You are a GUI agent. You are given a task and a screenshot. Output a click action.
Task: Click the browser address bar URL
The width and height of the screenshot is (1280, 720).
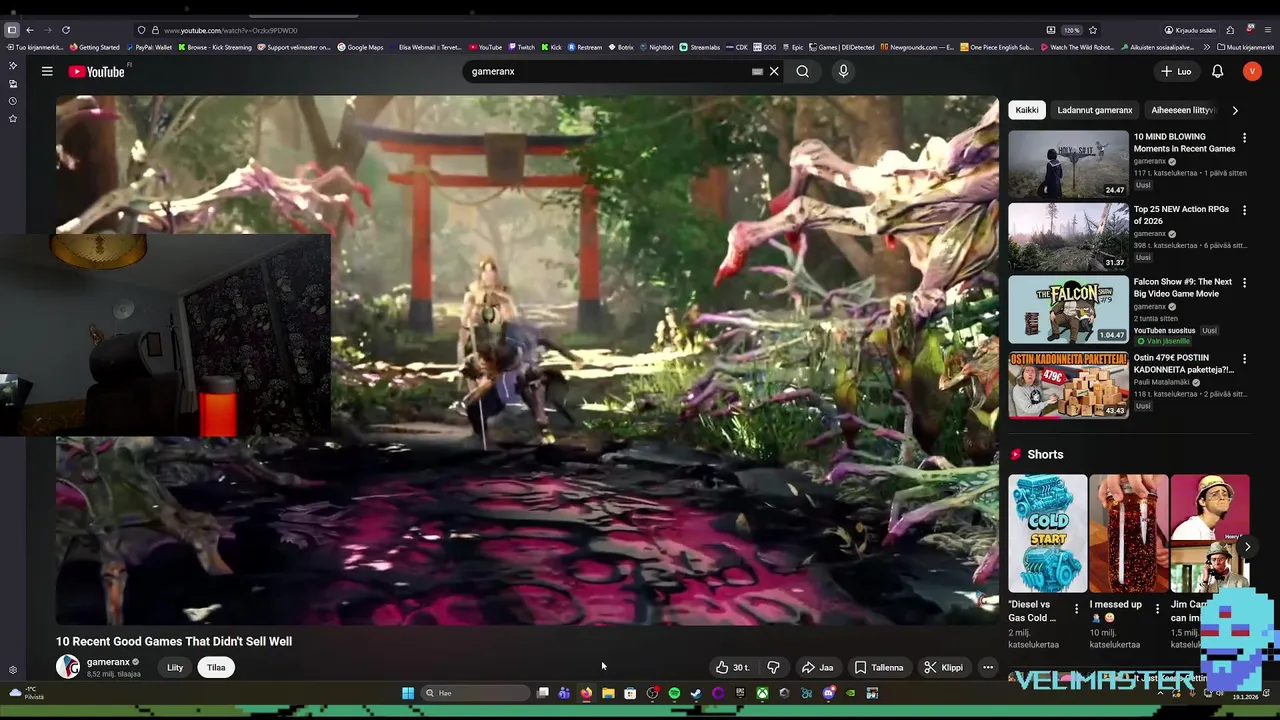(231, 30)
